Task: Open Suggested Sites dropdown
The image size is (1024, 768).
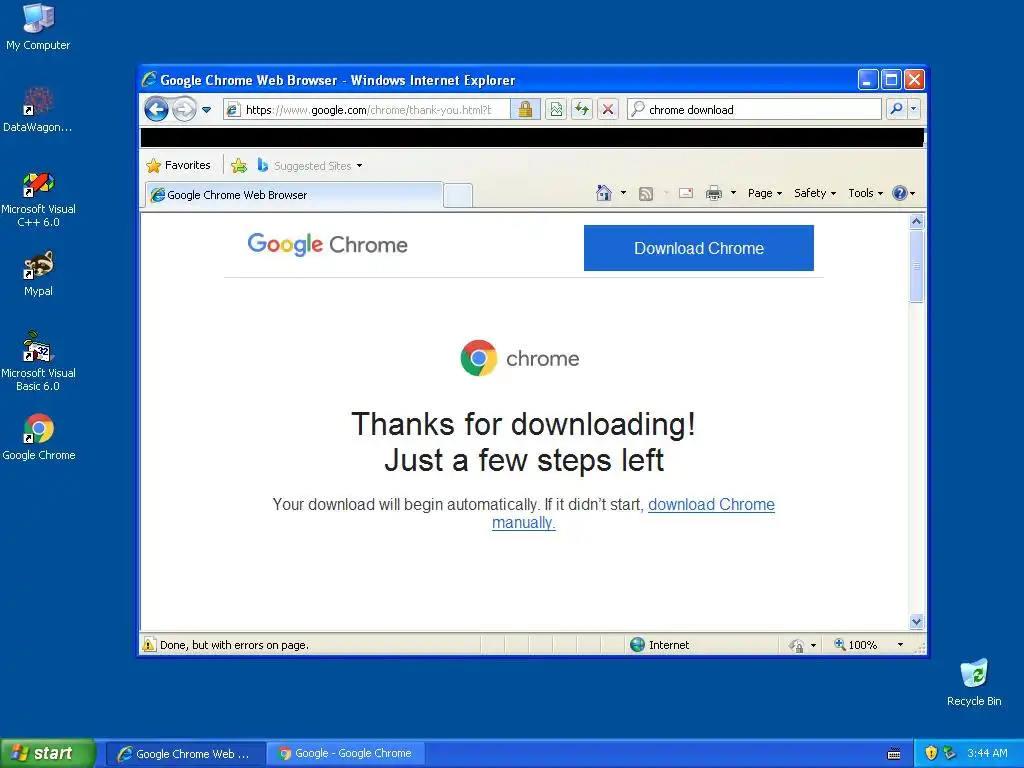Action: (310, 165)
